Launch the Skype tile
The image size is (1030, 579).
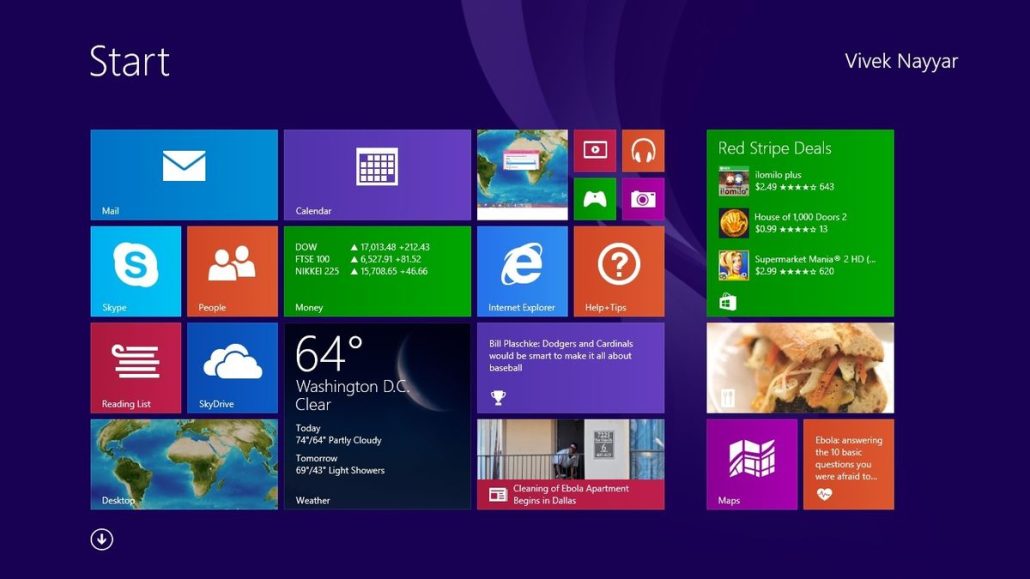click(136, 271)
